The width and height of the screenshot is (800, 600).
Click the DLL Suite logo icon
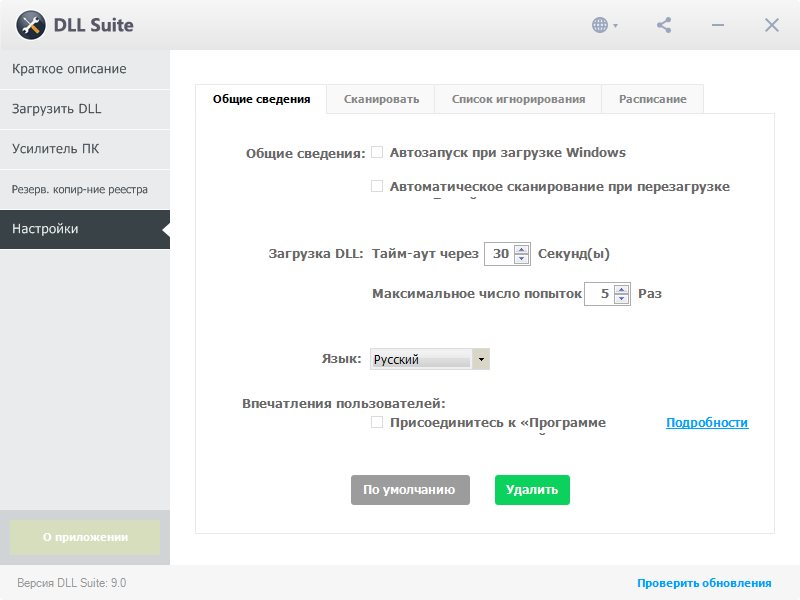pyautogui.click(x=32, y=25)
